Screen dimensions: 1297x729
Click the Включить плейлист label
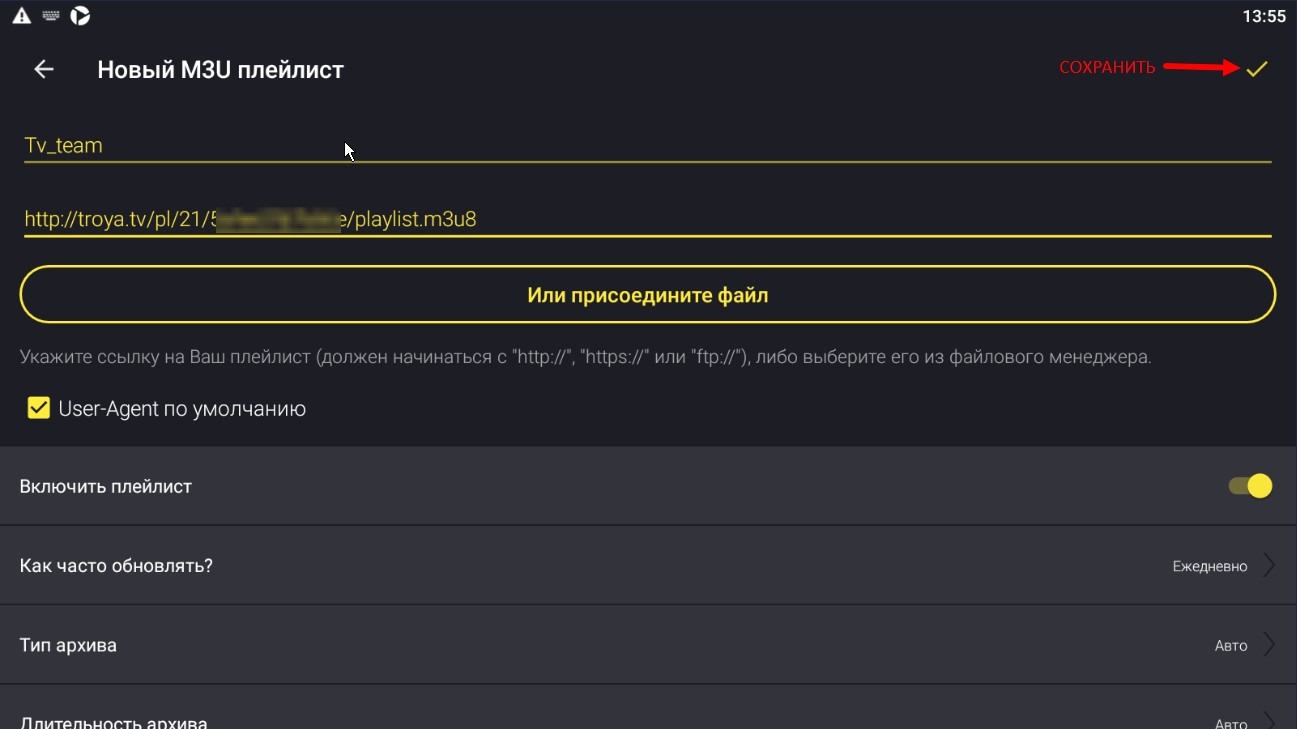tap(105, 487)
